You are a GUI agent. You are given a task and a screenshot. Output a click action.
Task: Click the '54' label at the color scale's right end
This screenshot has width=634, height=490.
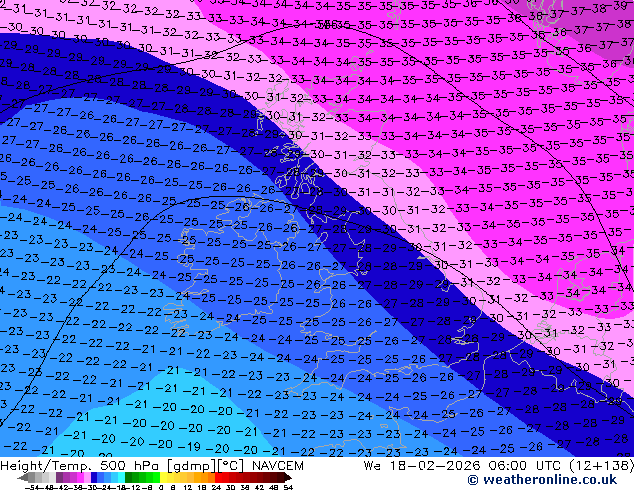[x=288, y=488]
